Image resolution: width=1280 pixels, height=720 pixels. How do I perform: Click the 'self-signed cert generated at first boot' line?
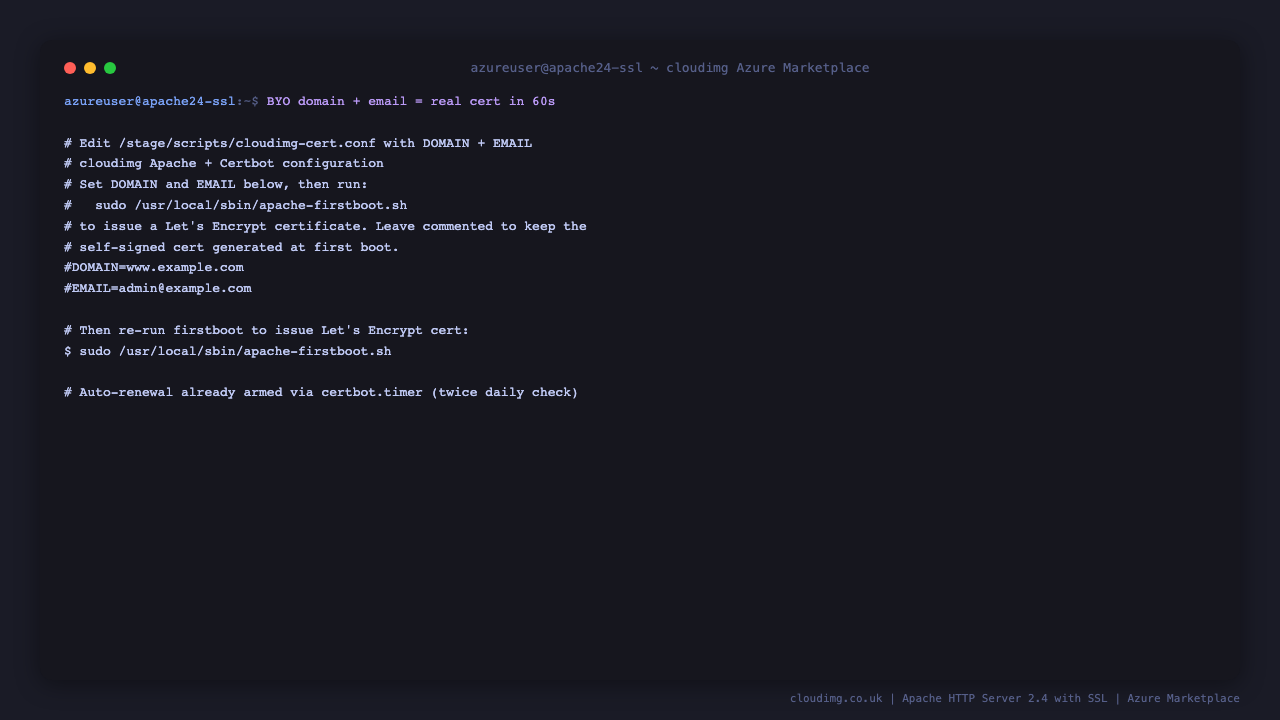point(232,247)
